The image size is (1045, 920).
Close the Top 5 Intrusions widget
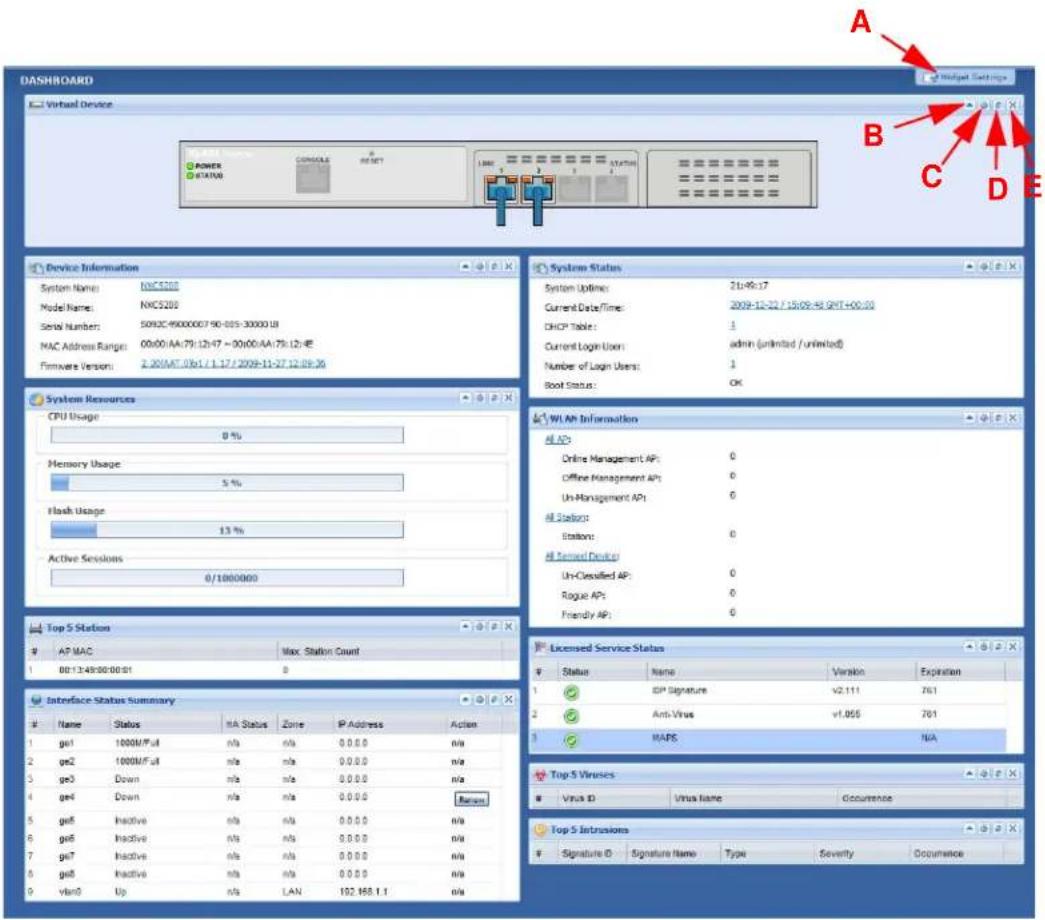tap(1013, 829)
